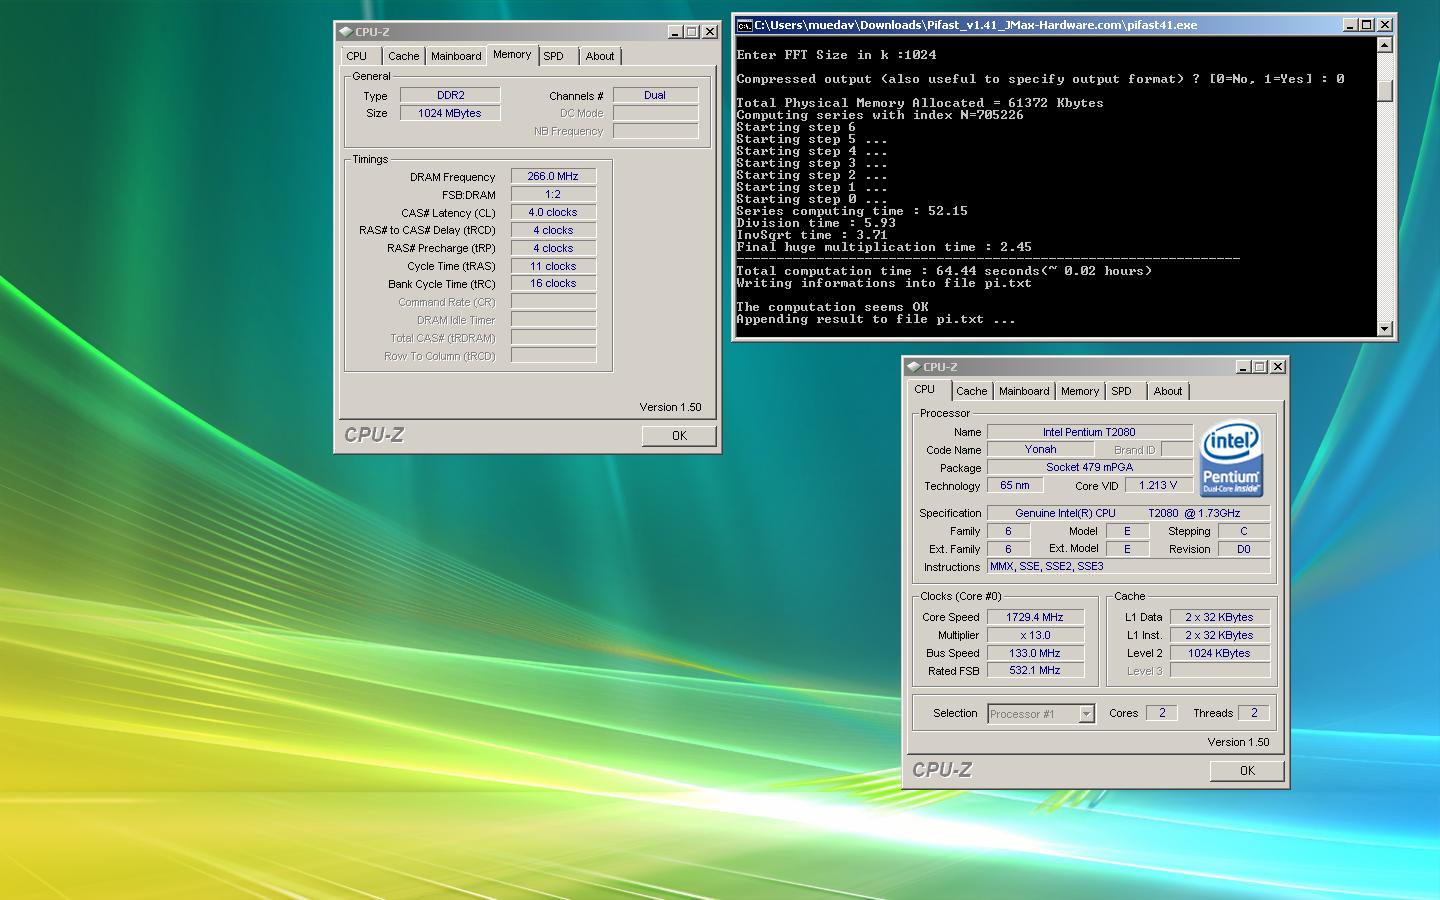Click console scrollbar up arrow

coord(1385,45)
